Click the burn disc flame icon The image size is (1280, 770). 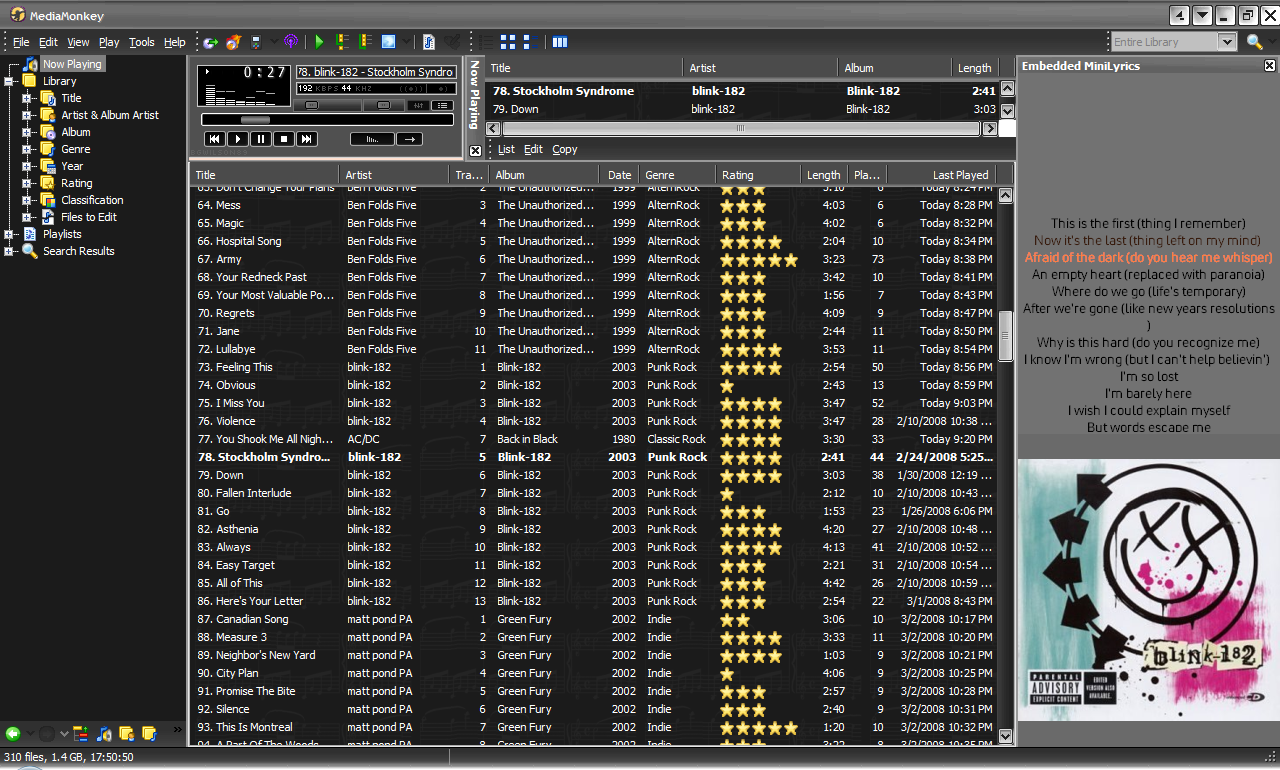[x=233, y=42]
